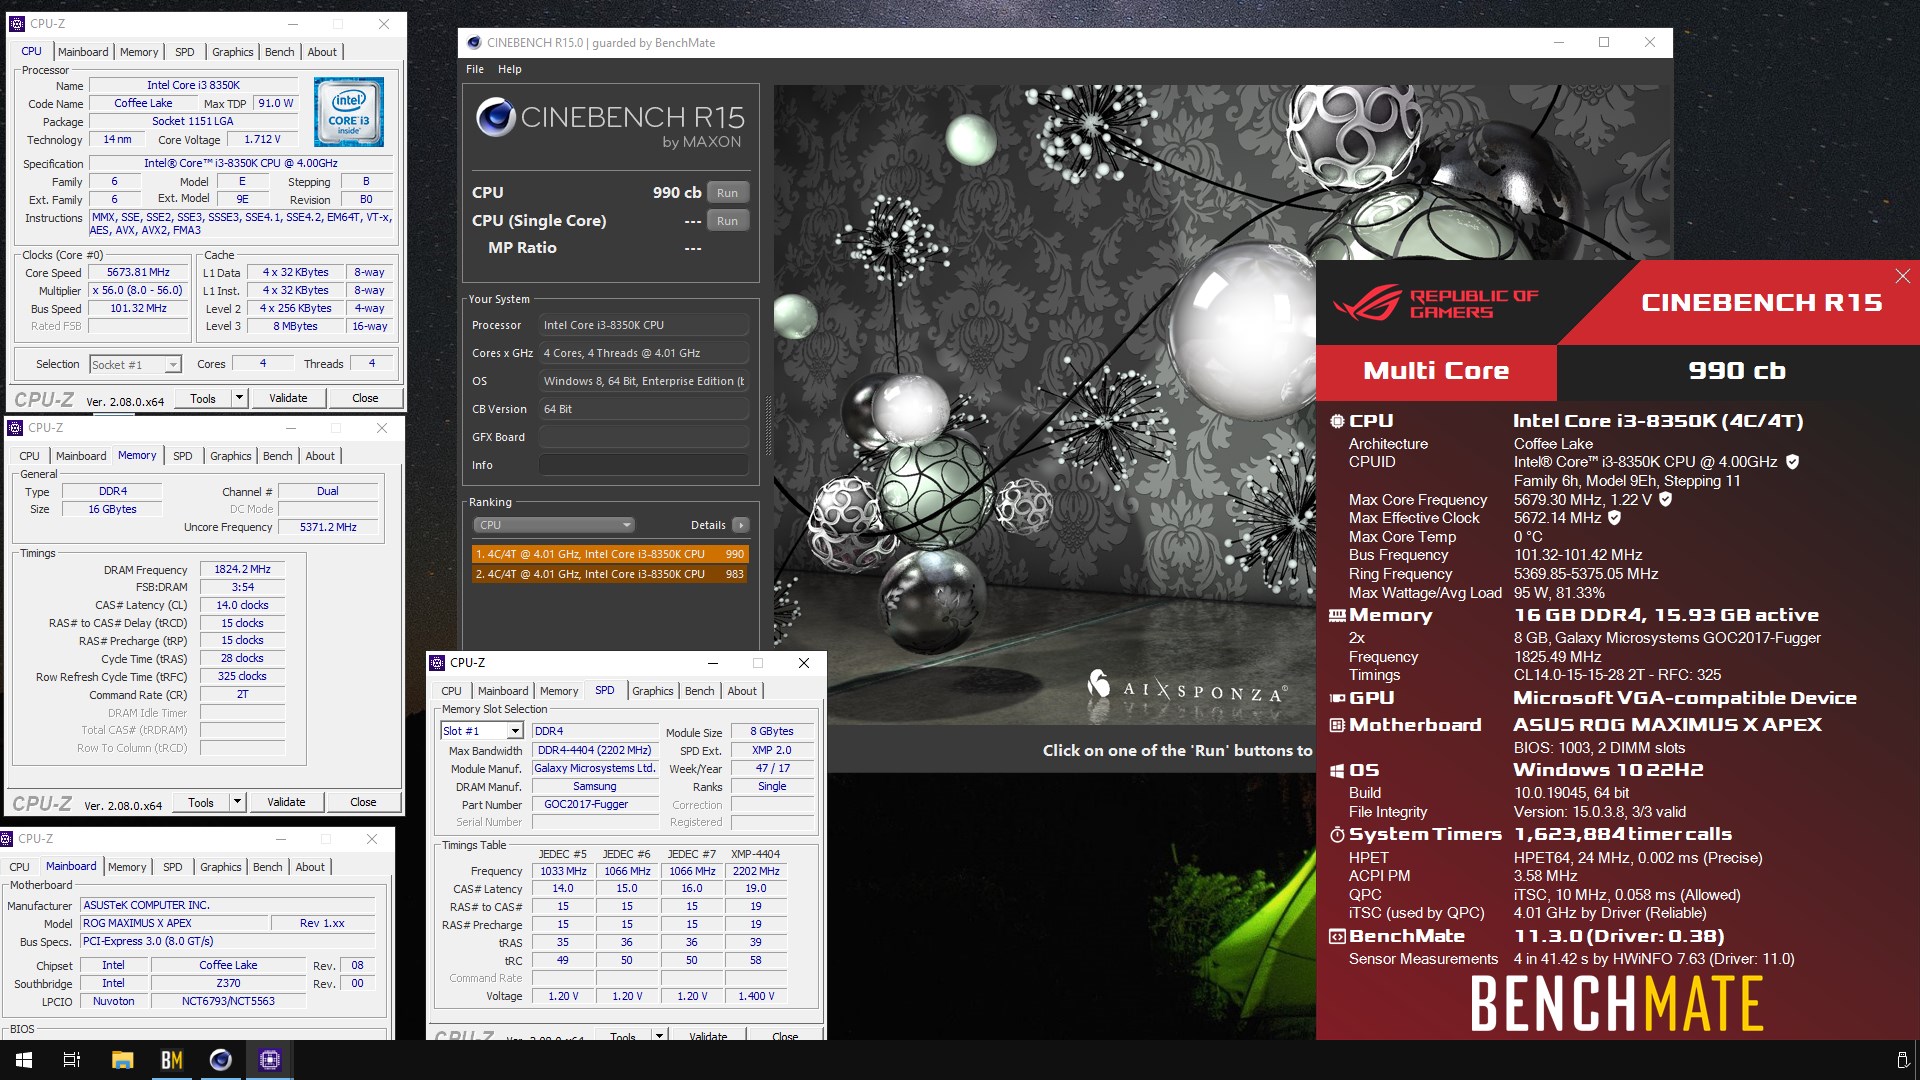
Task: Open Windows Start menu
Action: pos(24,1060)
